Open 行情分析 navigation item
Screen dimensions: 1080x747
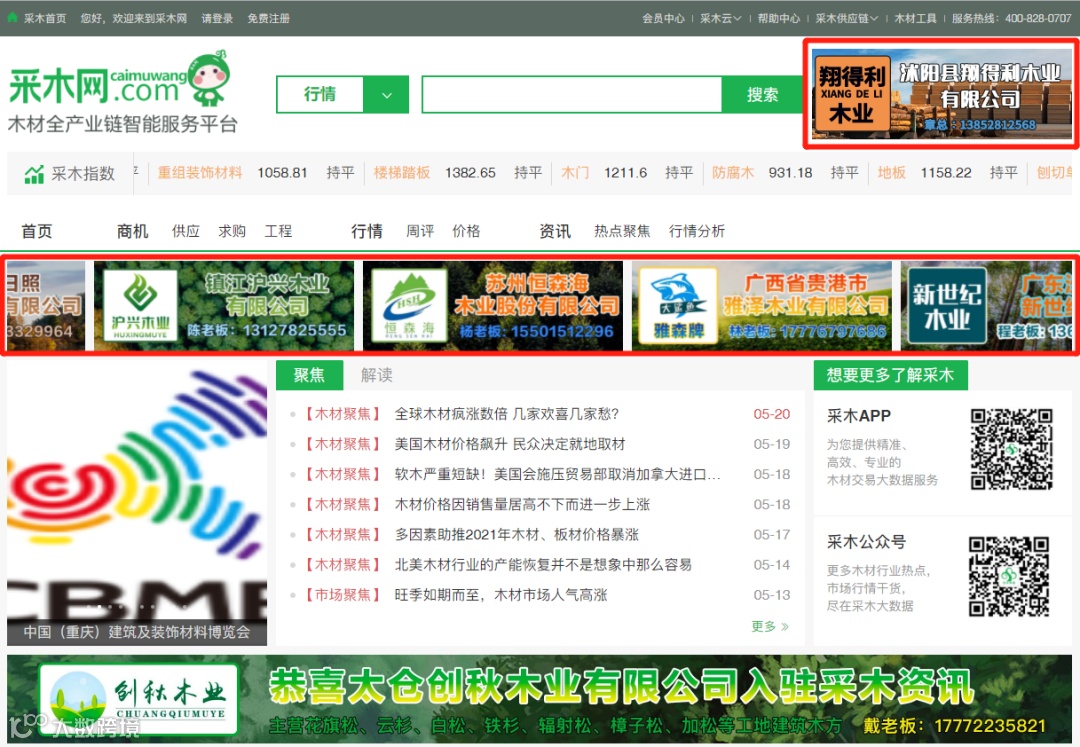(696, 231)
